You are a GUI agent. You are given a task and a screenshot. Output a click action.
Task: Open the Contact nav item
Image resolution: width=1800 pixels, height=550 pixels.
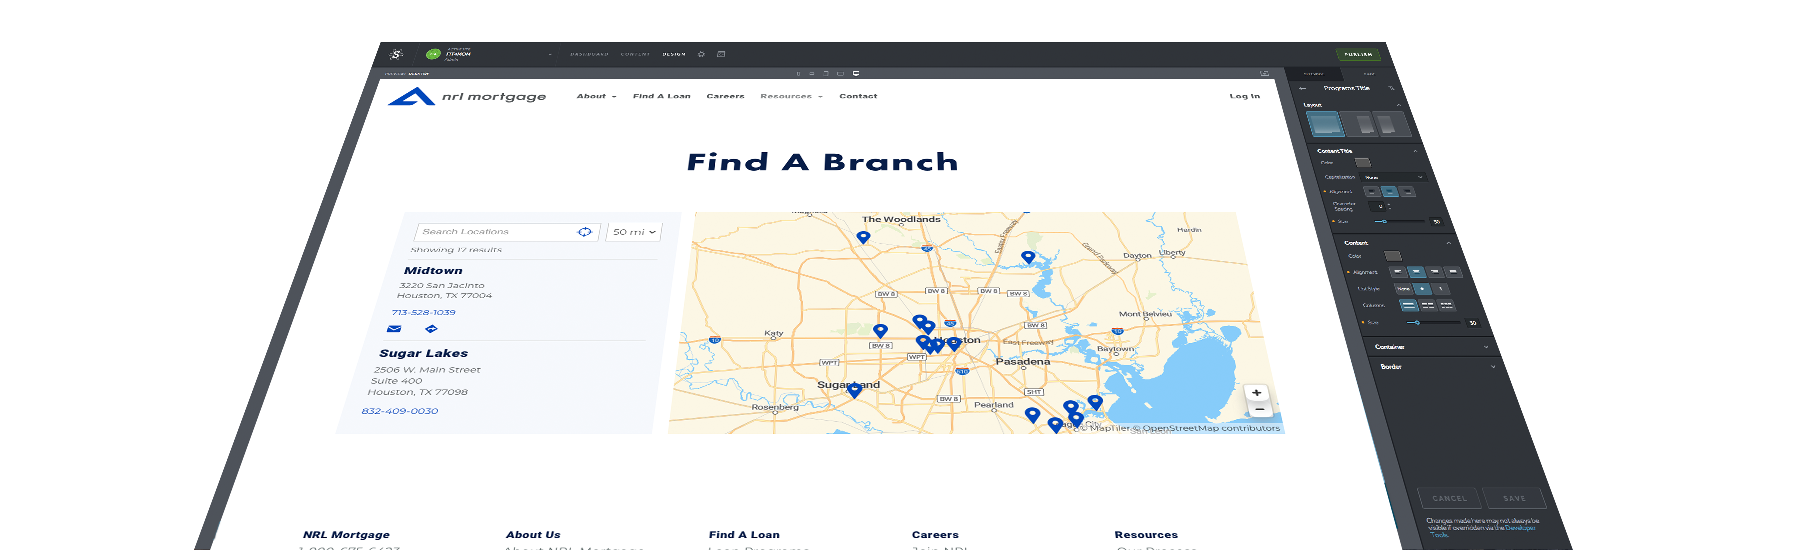[x=858, y=96]
